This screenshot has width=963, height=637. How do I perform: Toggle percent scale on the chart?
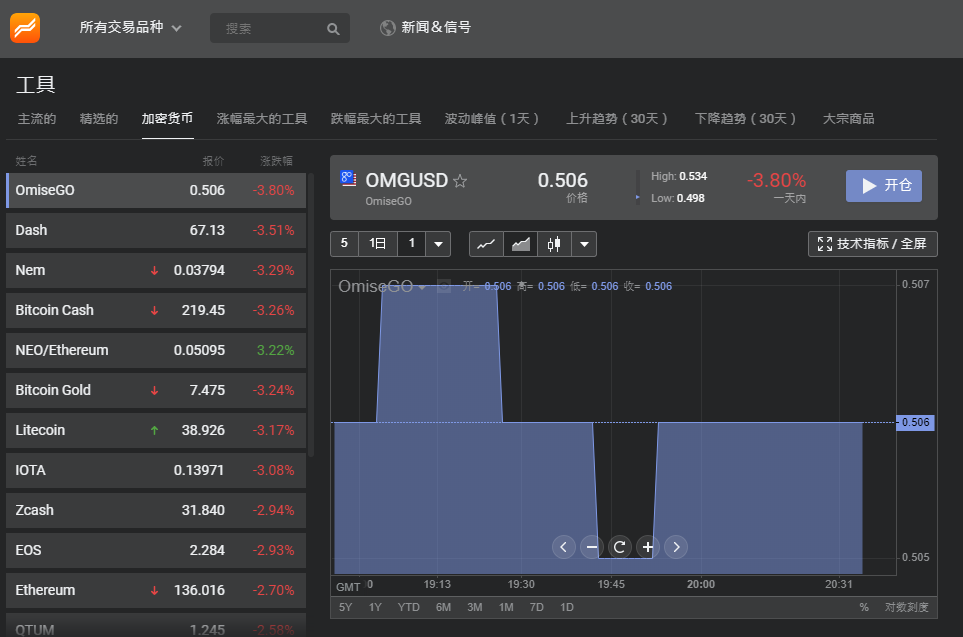(864, 607)
